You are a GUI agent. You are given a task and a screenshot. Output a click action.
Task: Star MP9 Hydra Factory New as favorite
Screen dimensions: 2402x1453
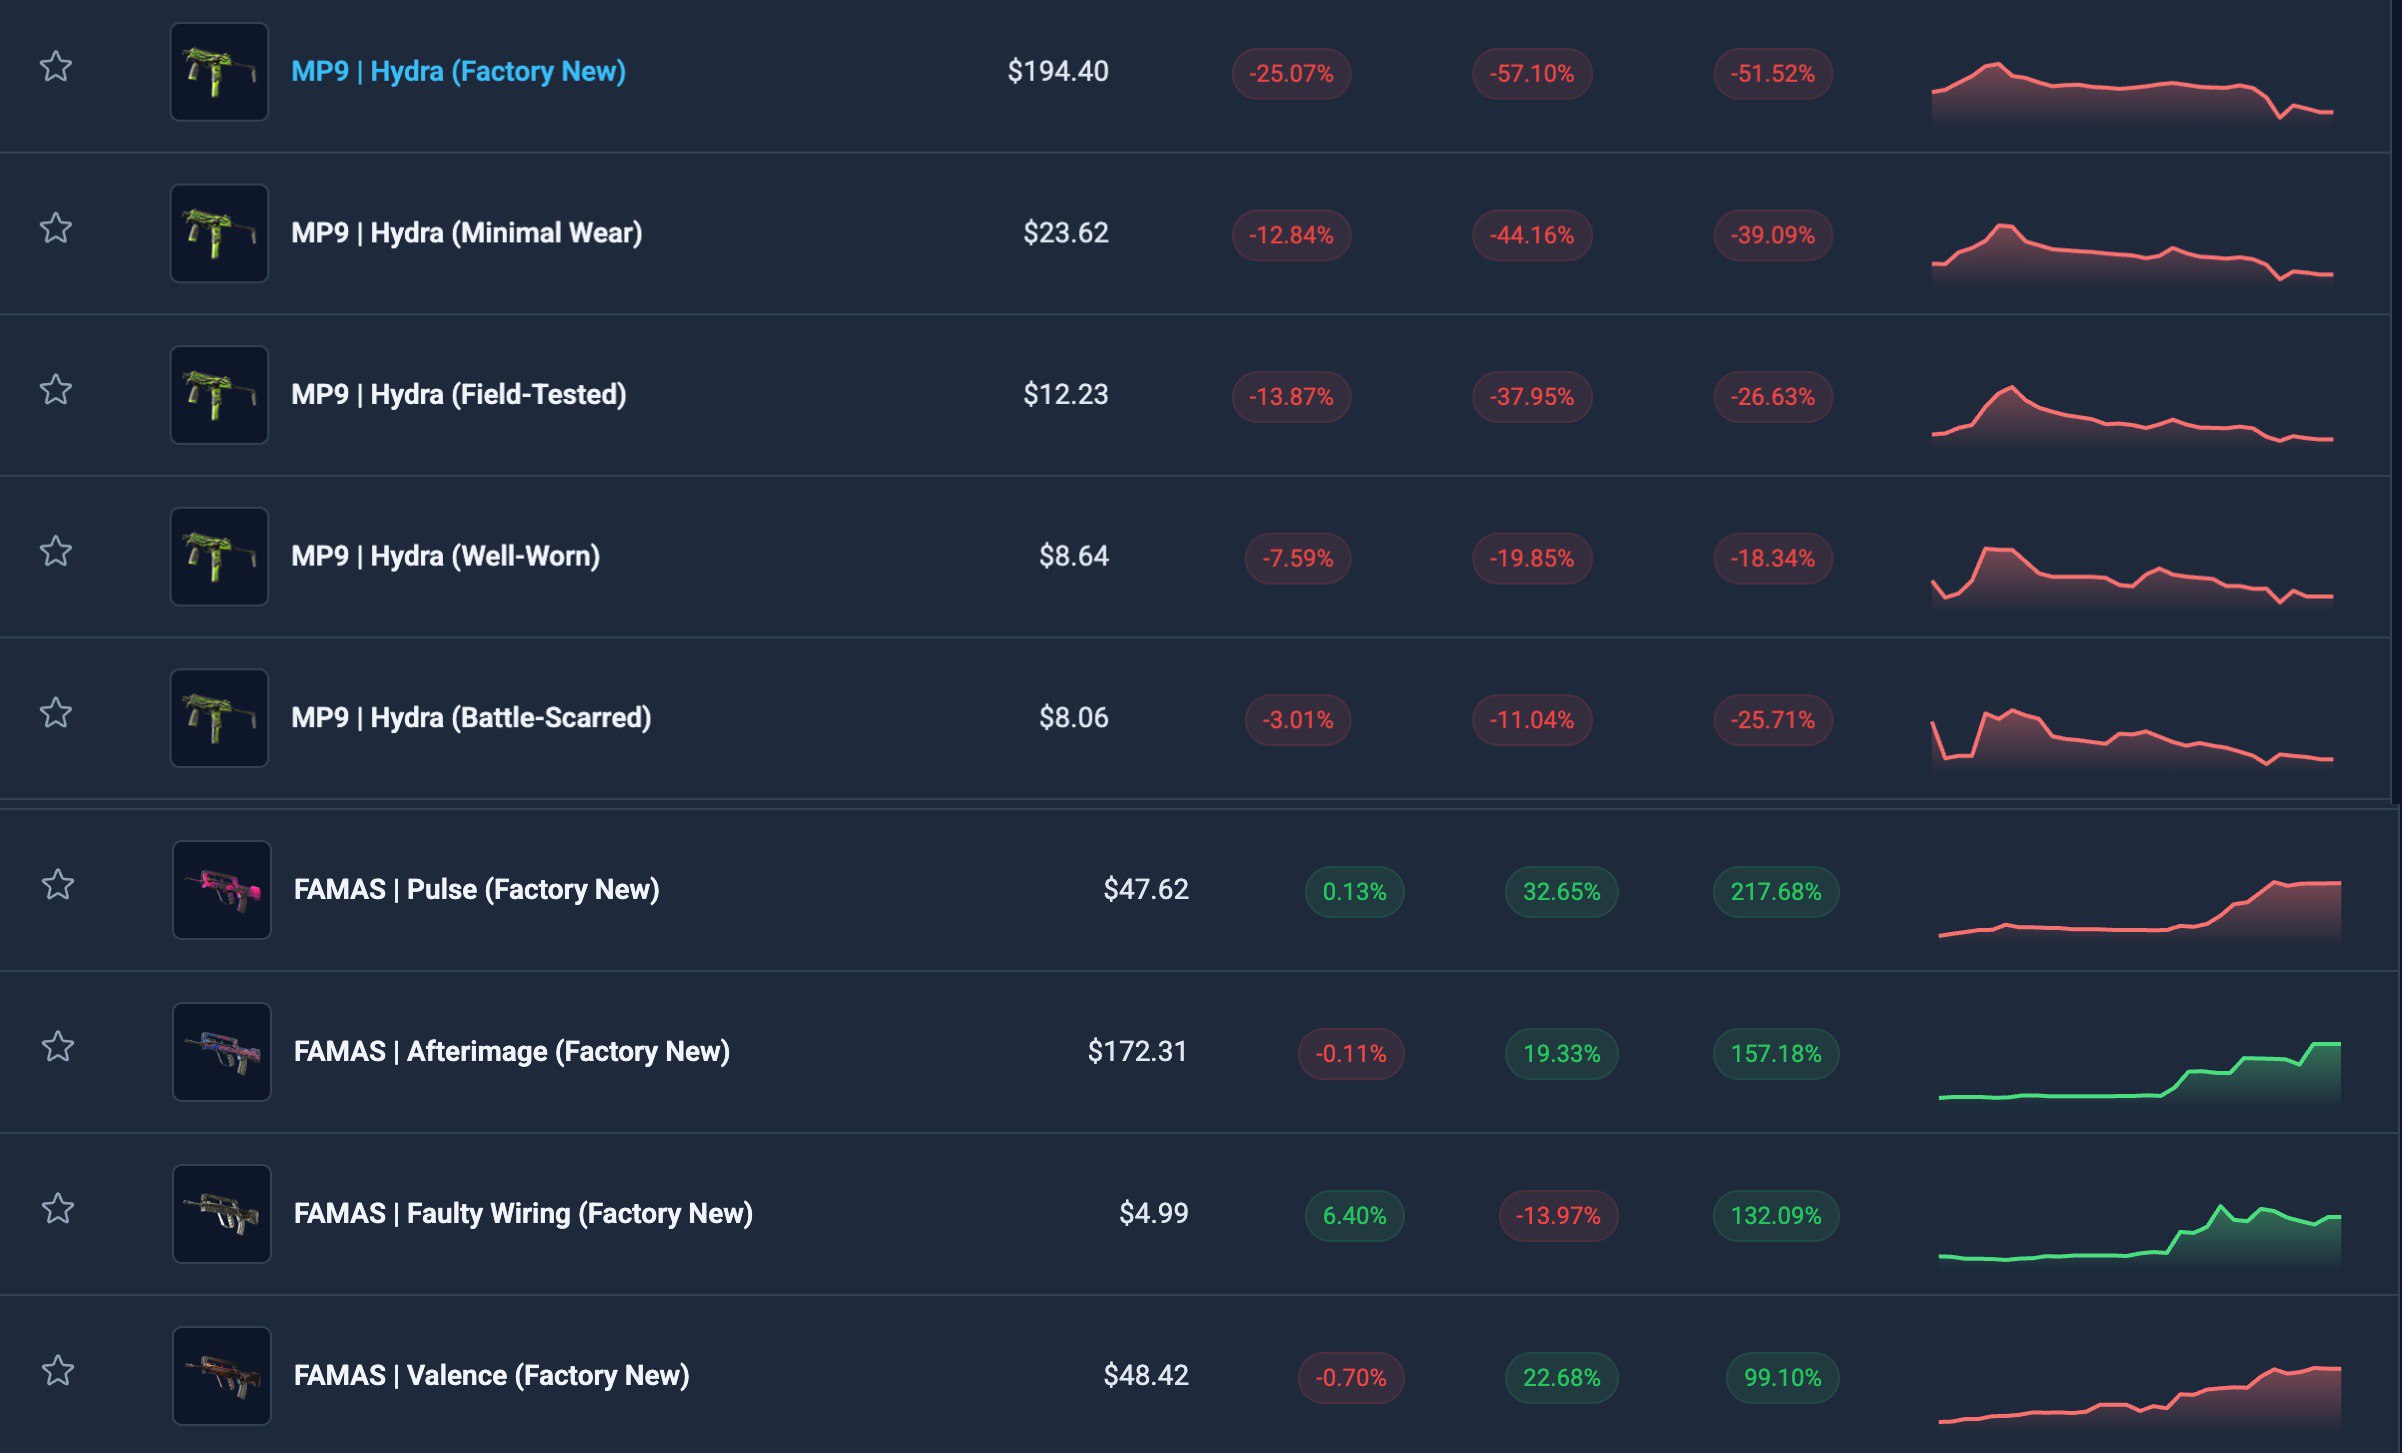point(56,67)
